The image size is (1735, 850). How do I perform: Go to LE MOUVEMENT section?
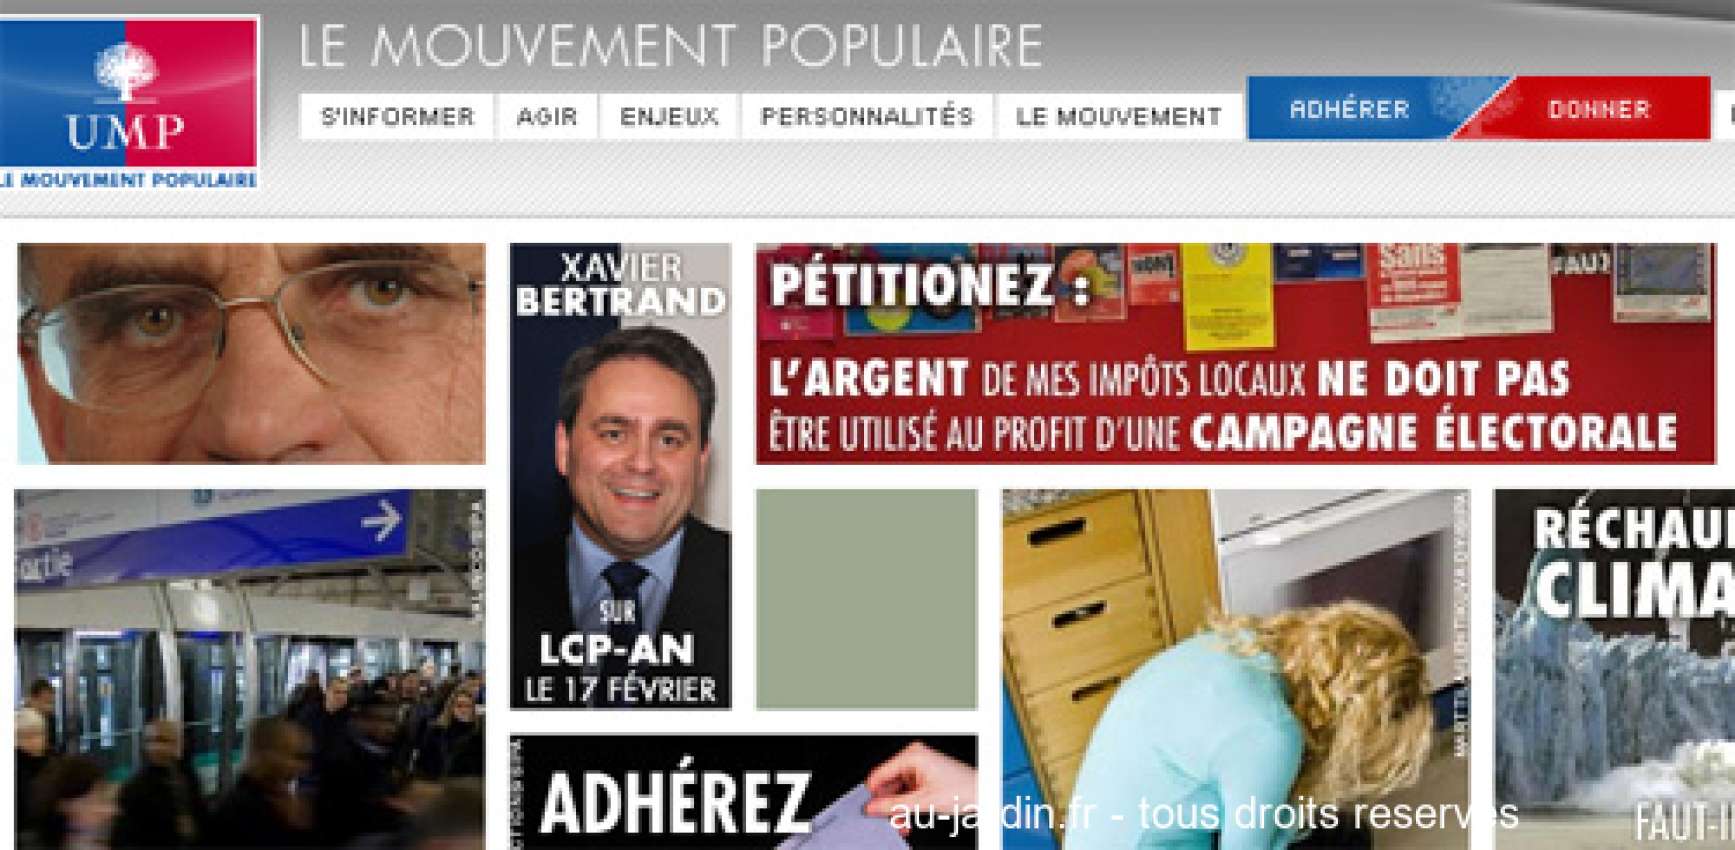click(1119, 117)
